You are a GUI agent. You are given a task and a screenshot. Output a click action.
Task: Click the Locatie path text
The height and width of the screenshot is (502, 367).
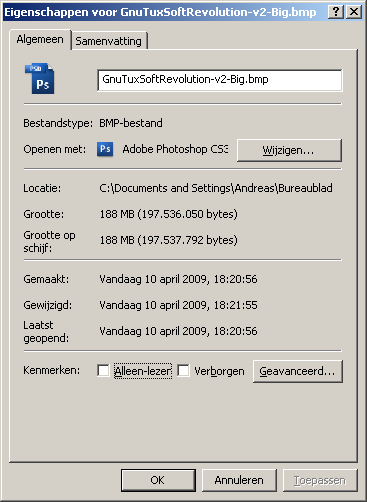(x=216, y=188)
